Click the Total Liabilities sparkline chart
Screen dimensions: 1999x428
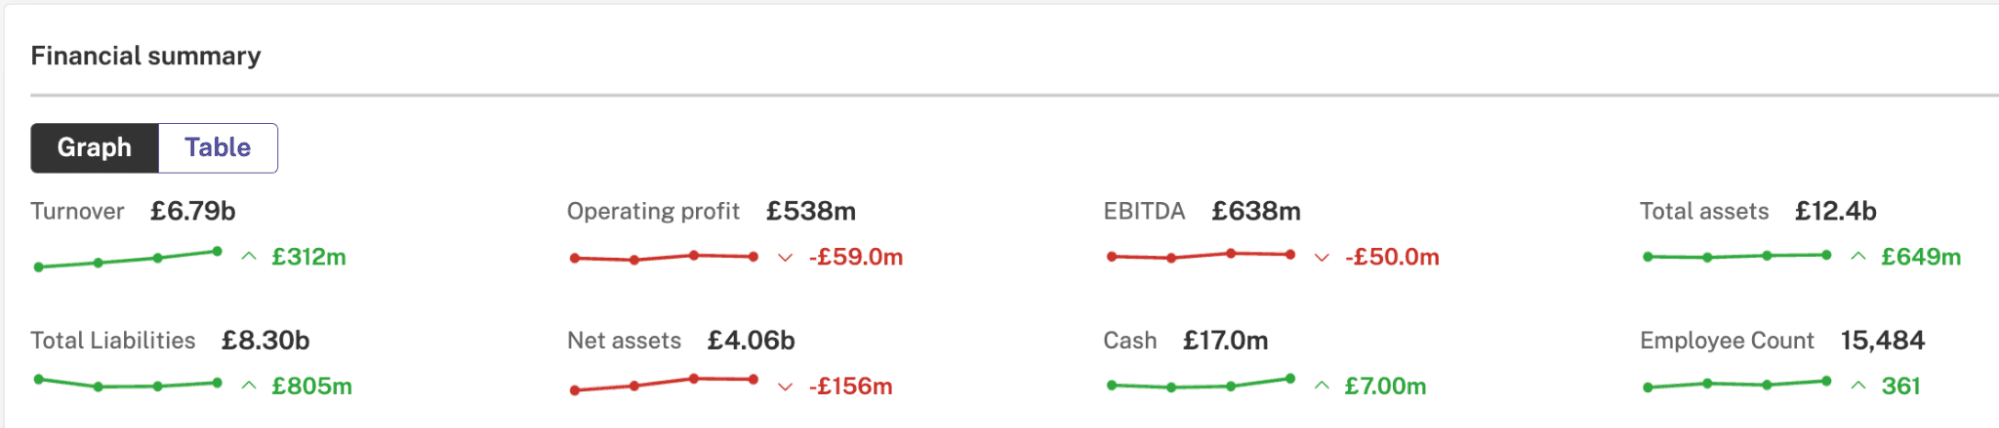[128, 383]
